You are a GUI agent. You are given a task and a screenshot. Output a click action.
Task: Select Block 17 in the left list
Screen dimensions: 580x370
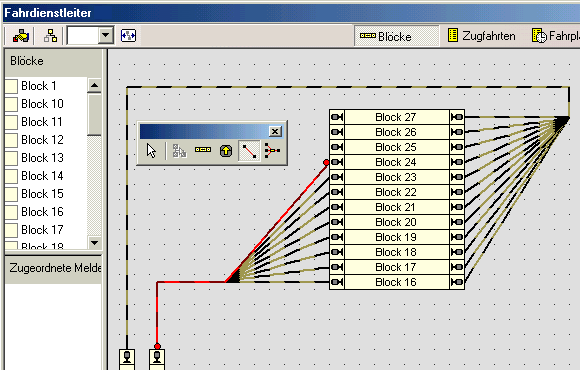click(x=42, y=230)
